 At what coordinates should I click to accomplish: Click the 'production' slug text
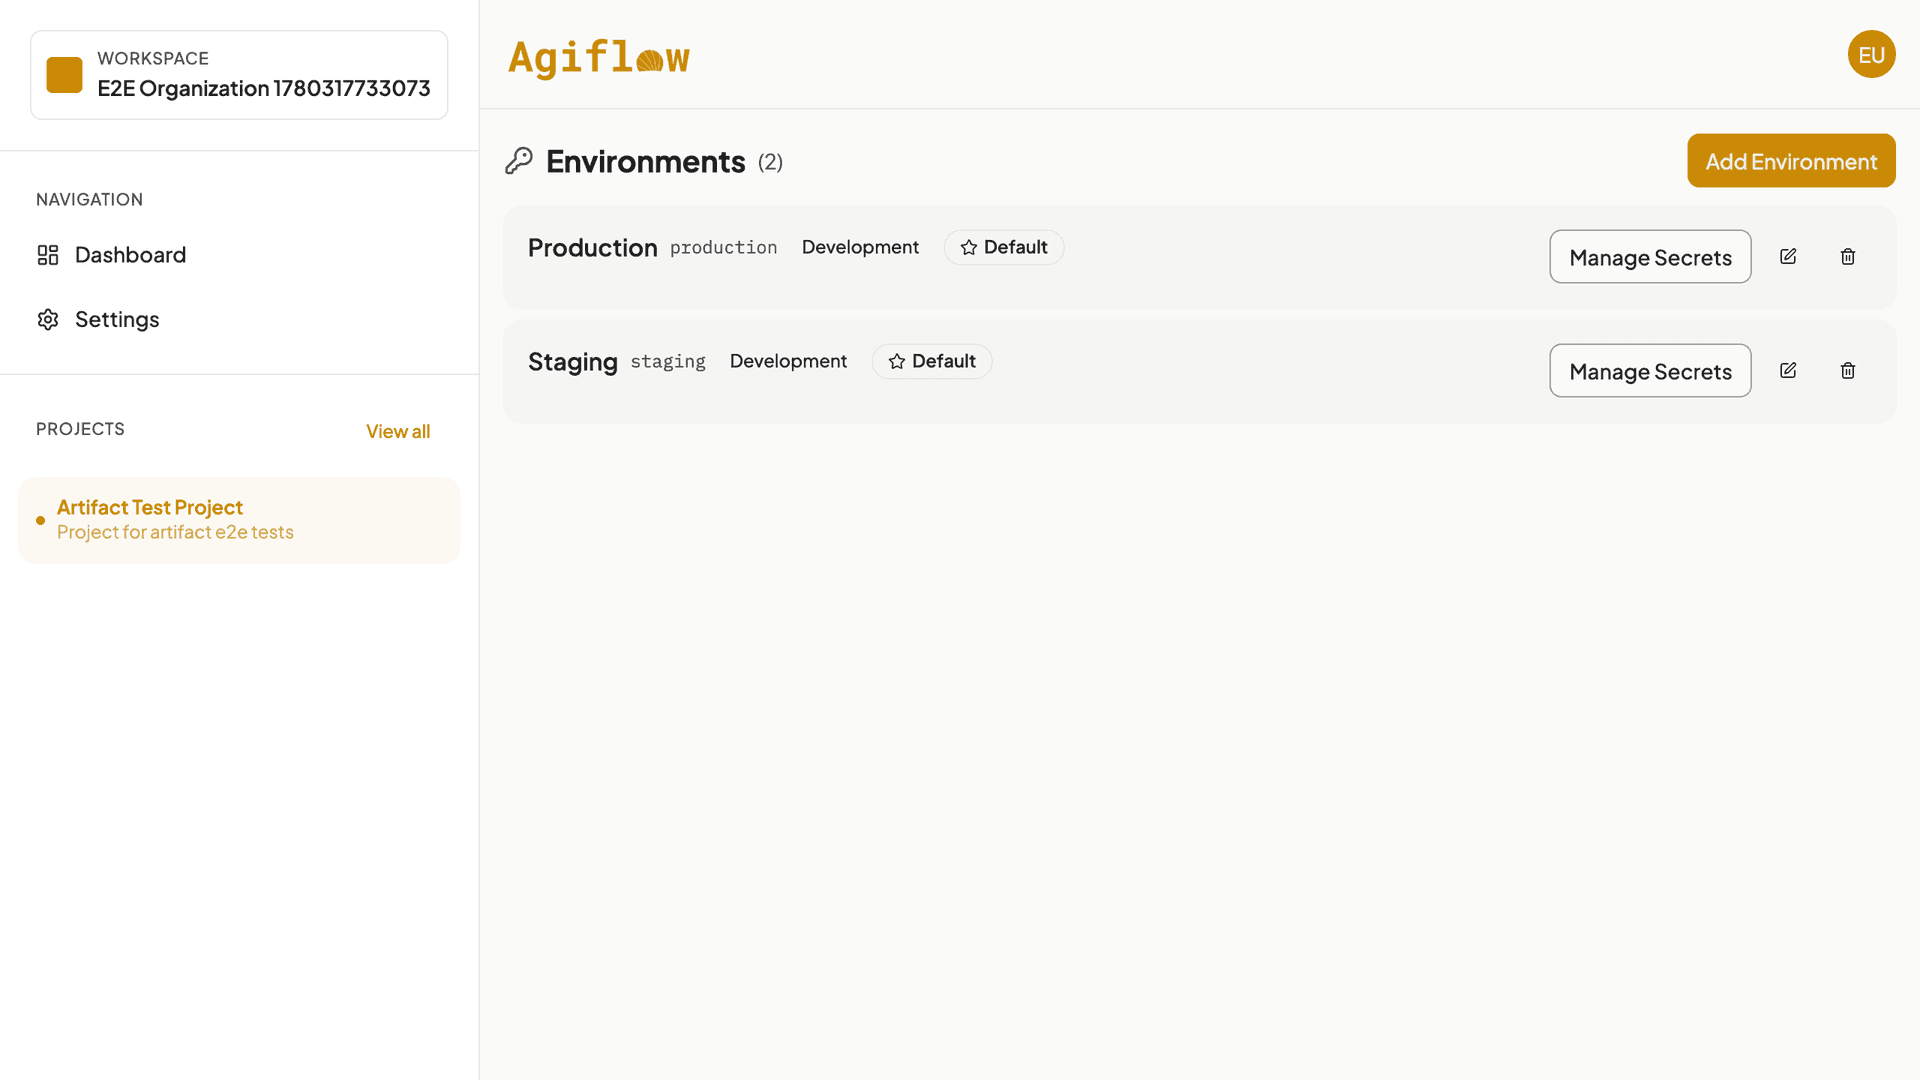pos(724,248)
